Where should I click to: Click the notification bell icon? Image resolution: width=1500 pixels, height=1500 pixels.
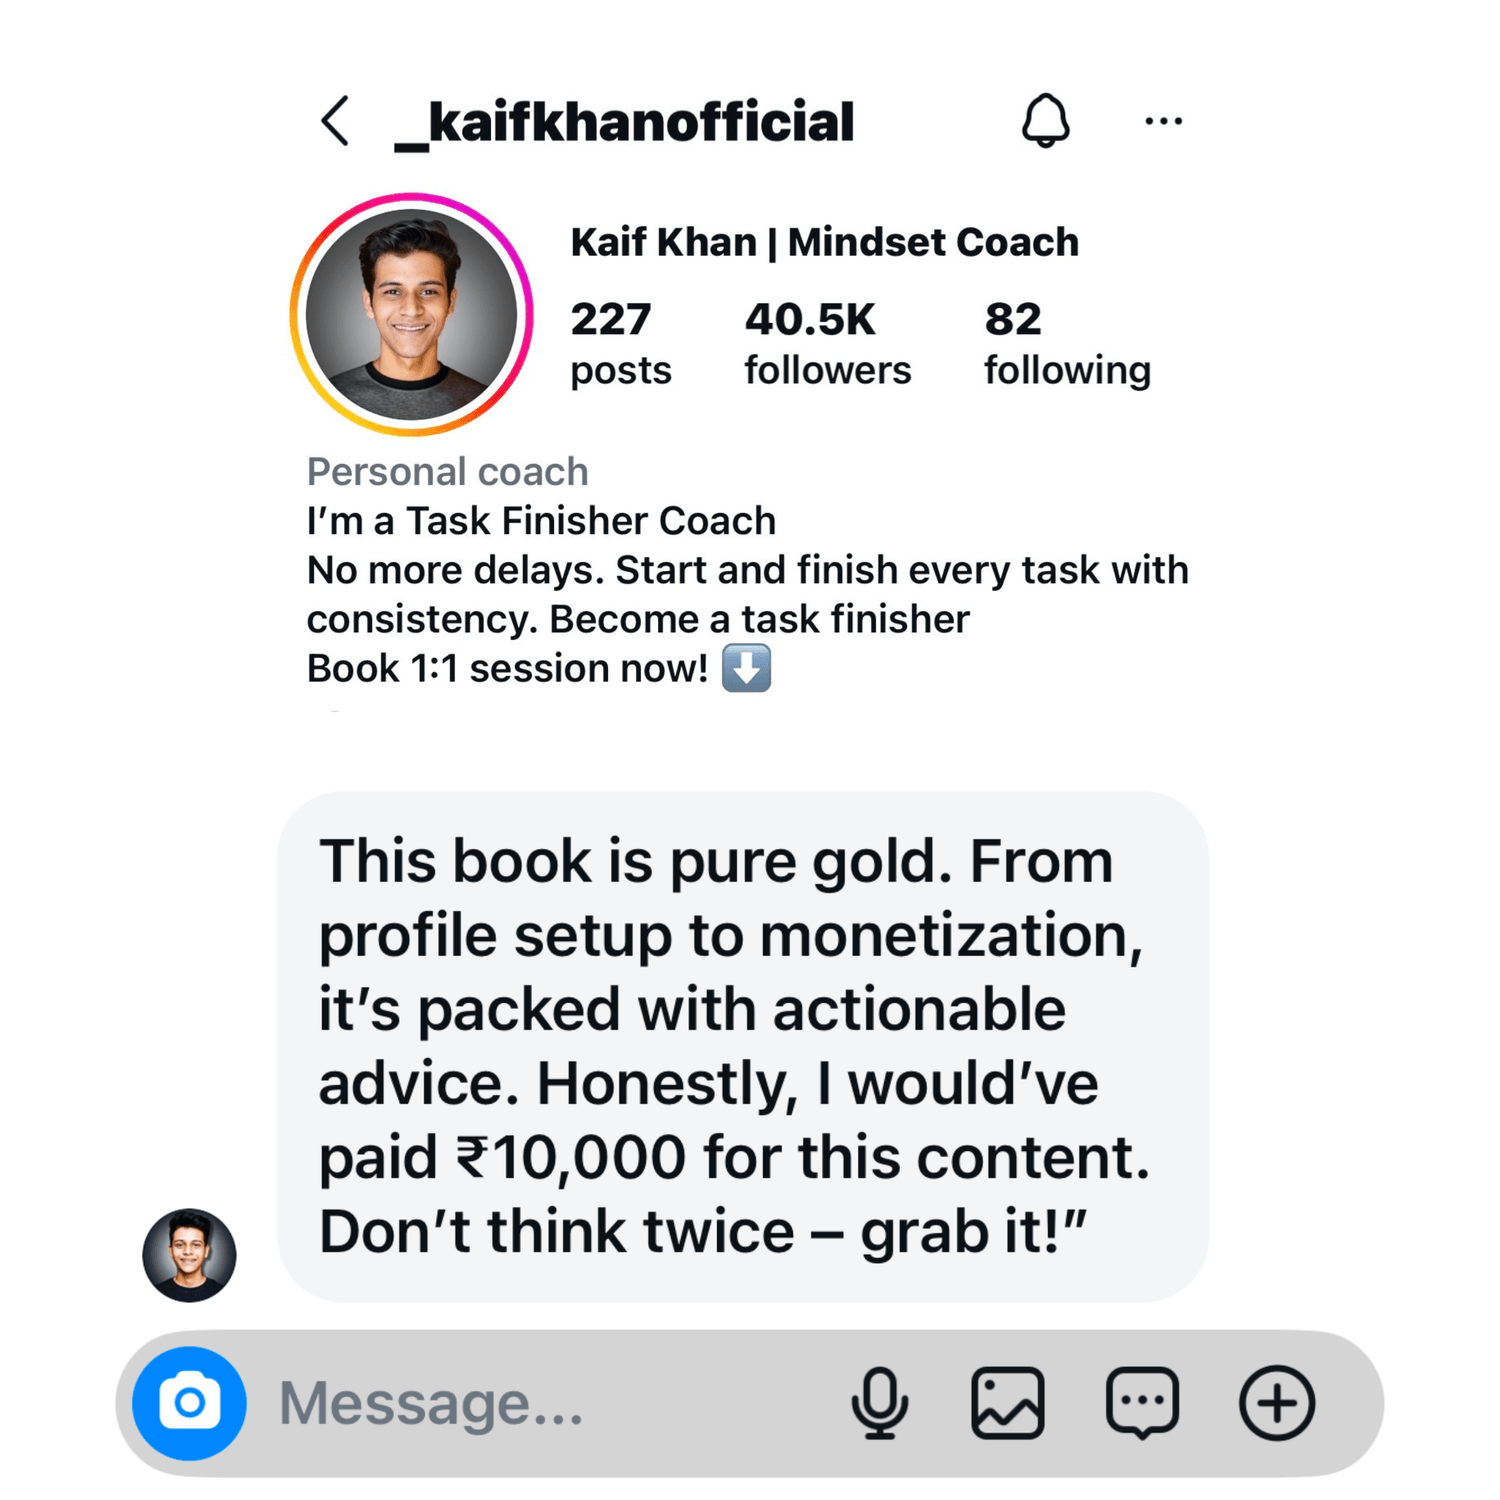pos(1045,121)
